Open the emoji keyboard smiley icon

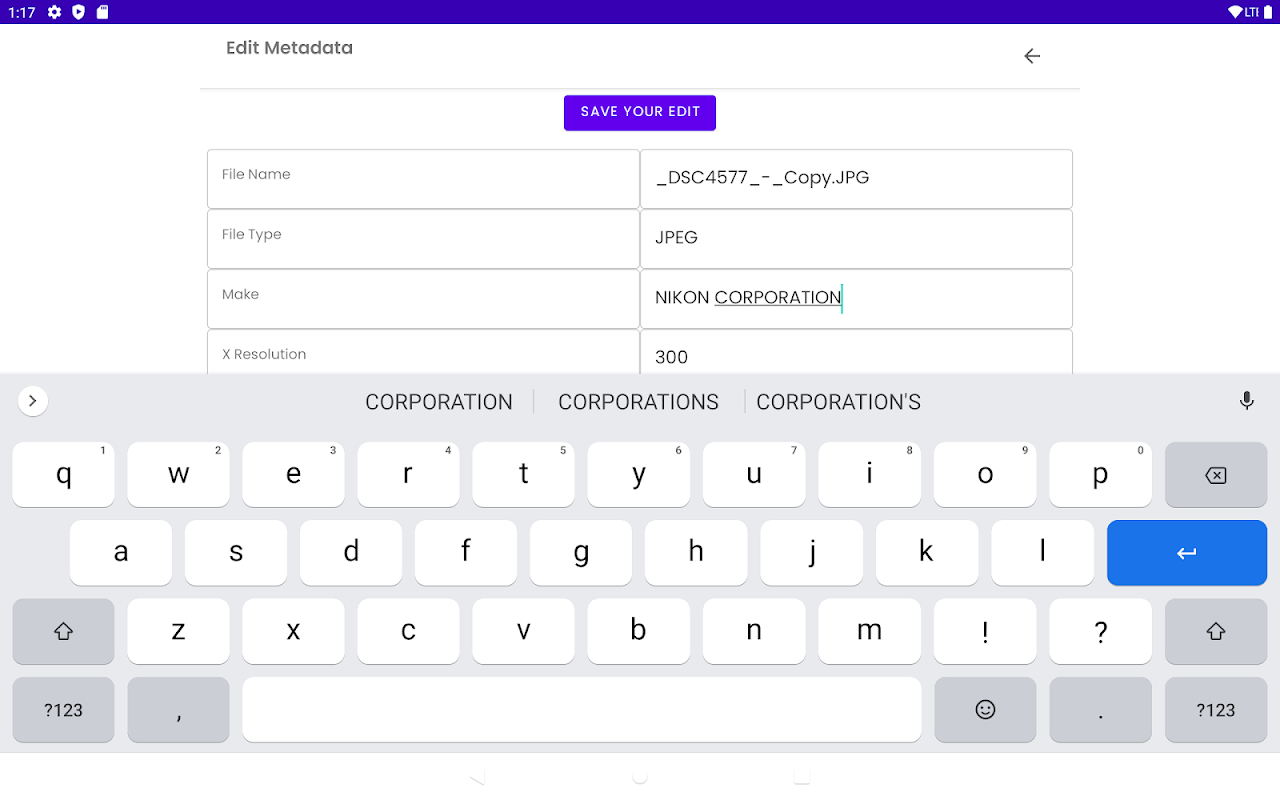point(985,710)
